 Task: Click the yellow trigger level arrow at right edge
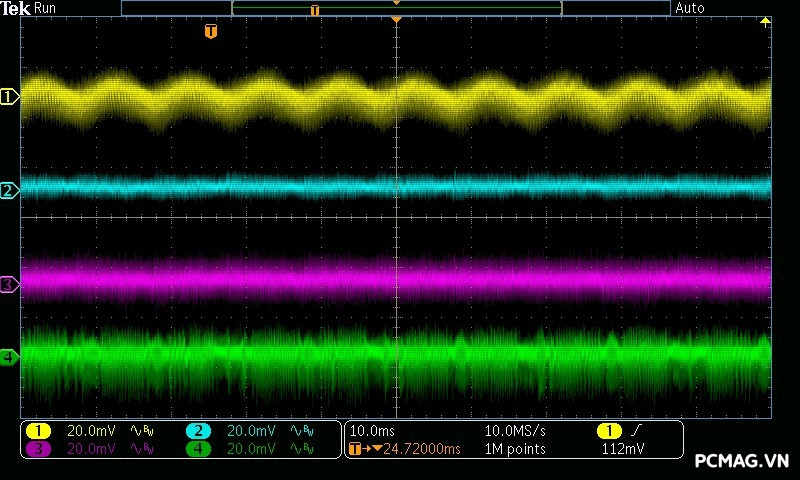point(766,21)
